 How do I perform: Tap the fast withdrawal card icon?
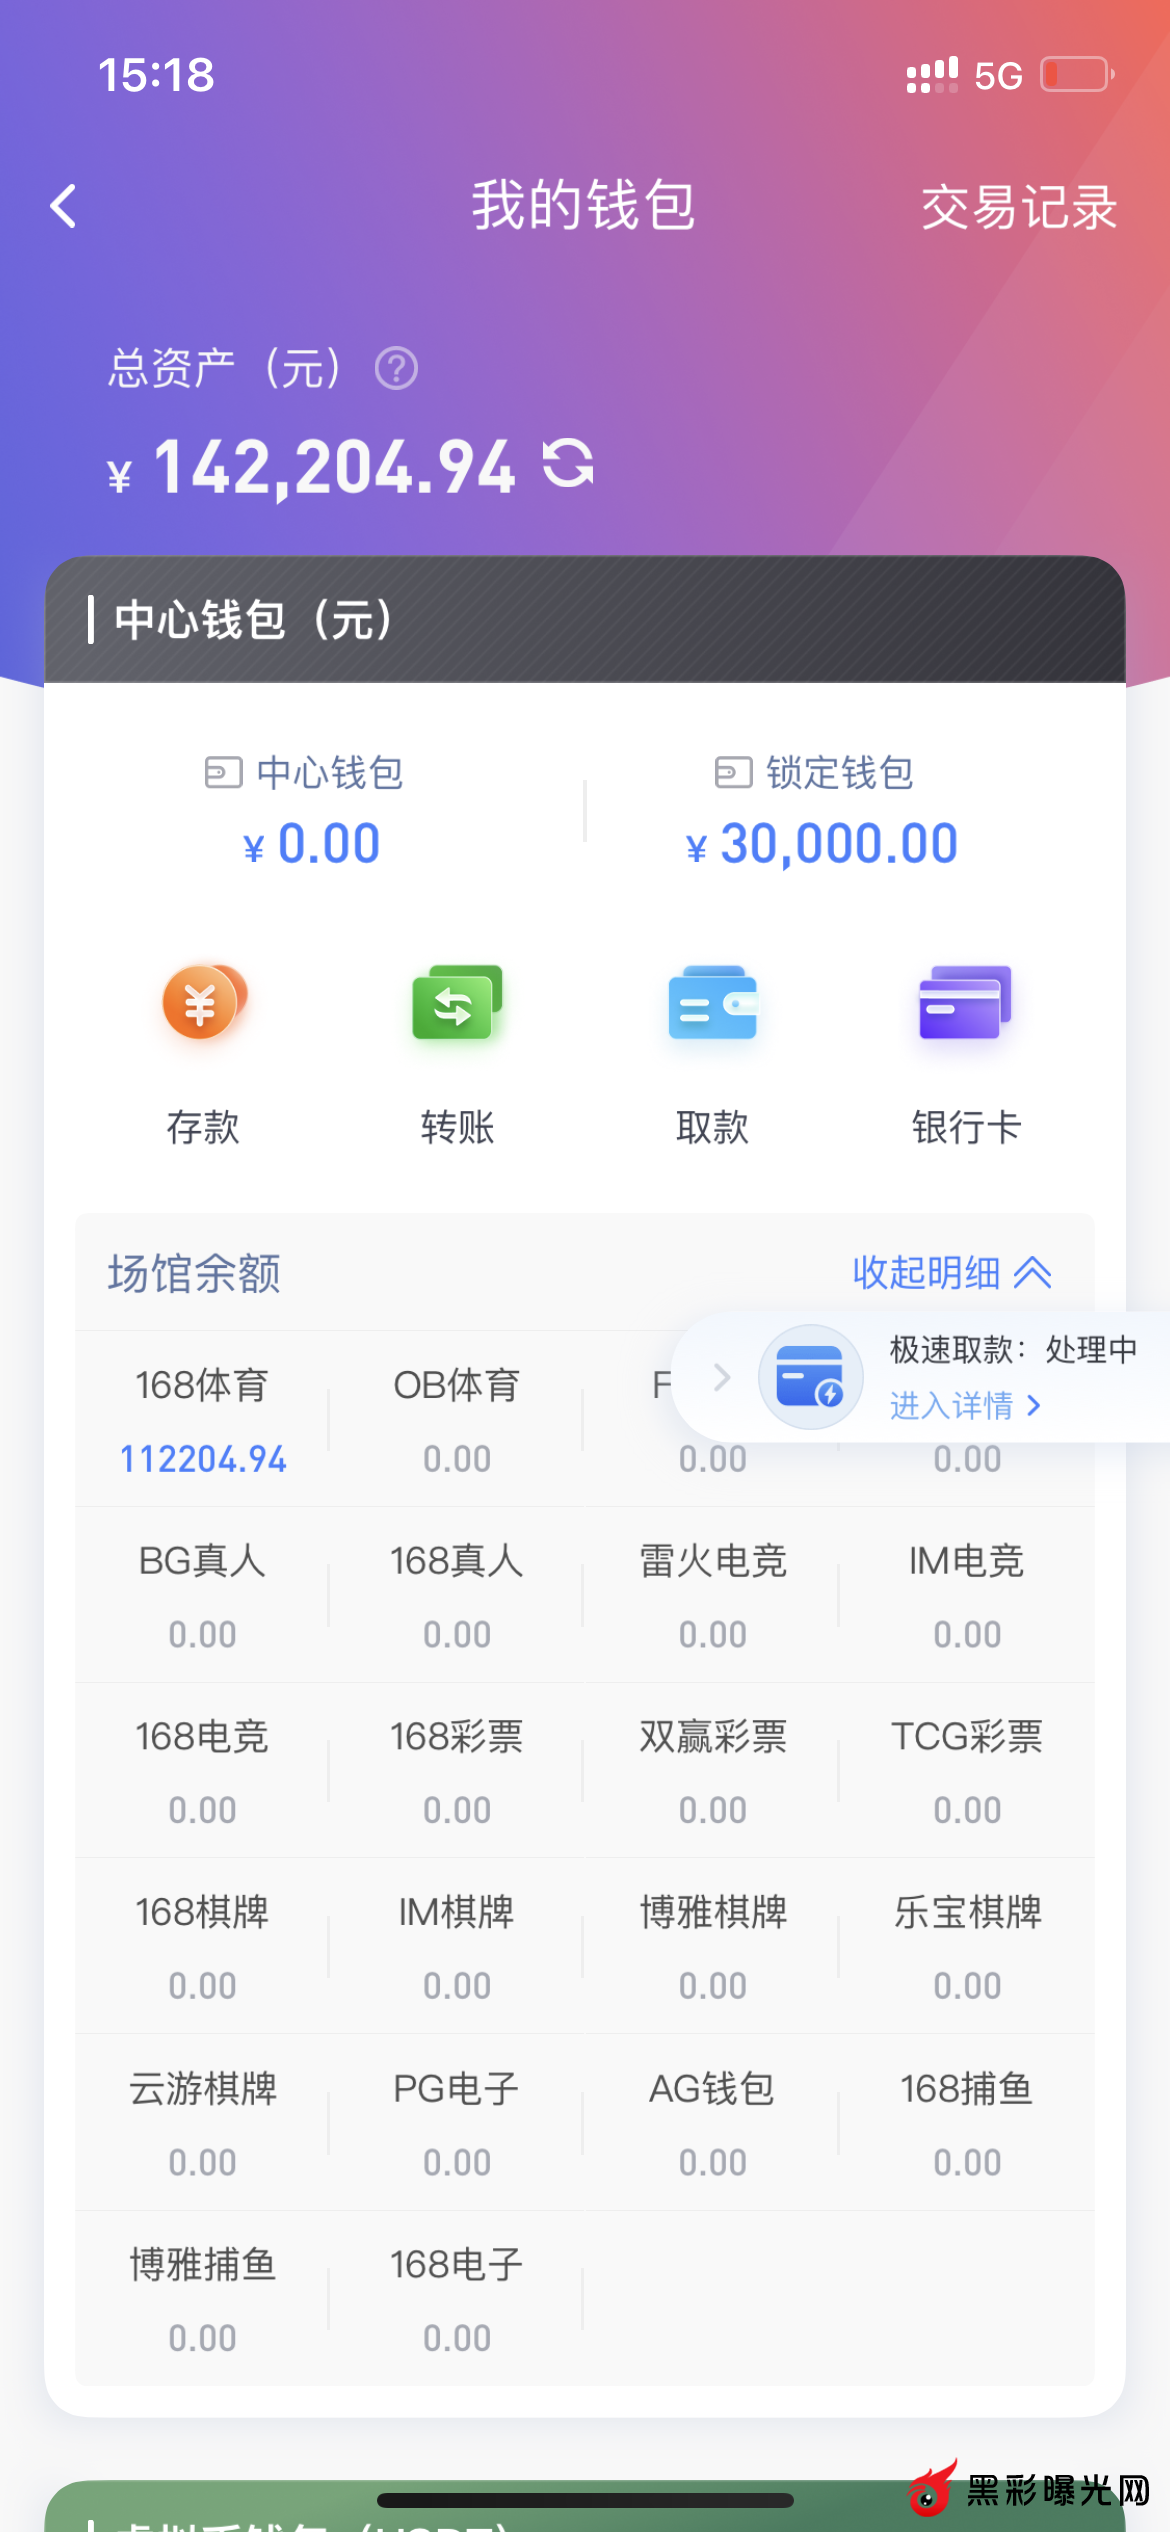pyautogui.click(x=810, y=1377)
